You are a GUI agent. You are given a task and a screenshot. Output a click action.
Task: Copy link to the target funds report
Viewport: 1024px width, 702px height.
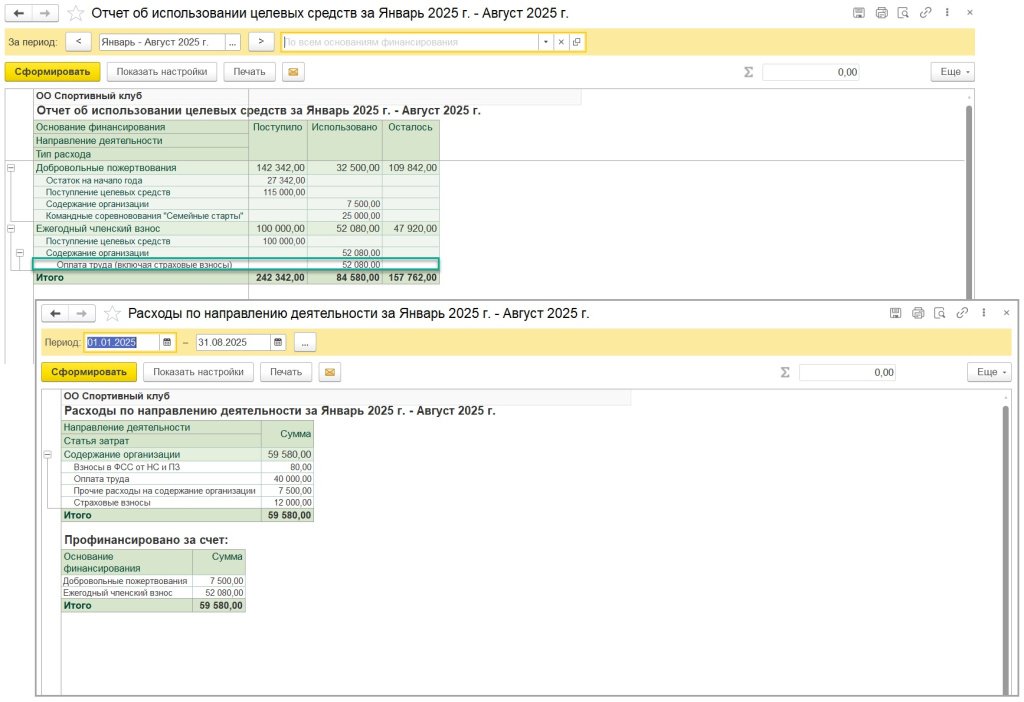point(926,13)
